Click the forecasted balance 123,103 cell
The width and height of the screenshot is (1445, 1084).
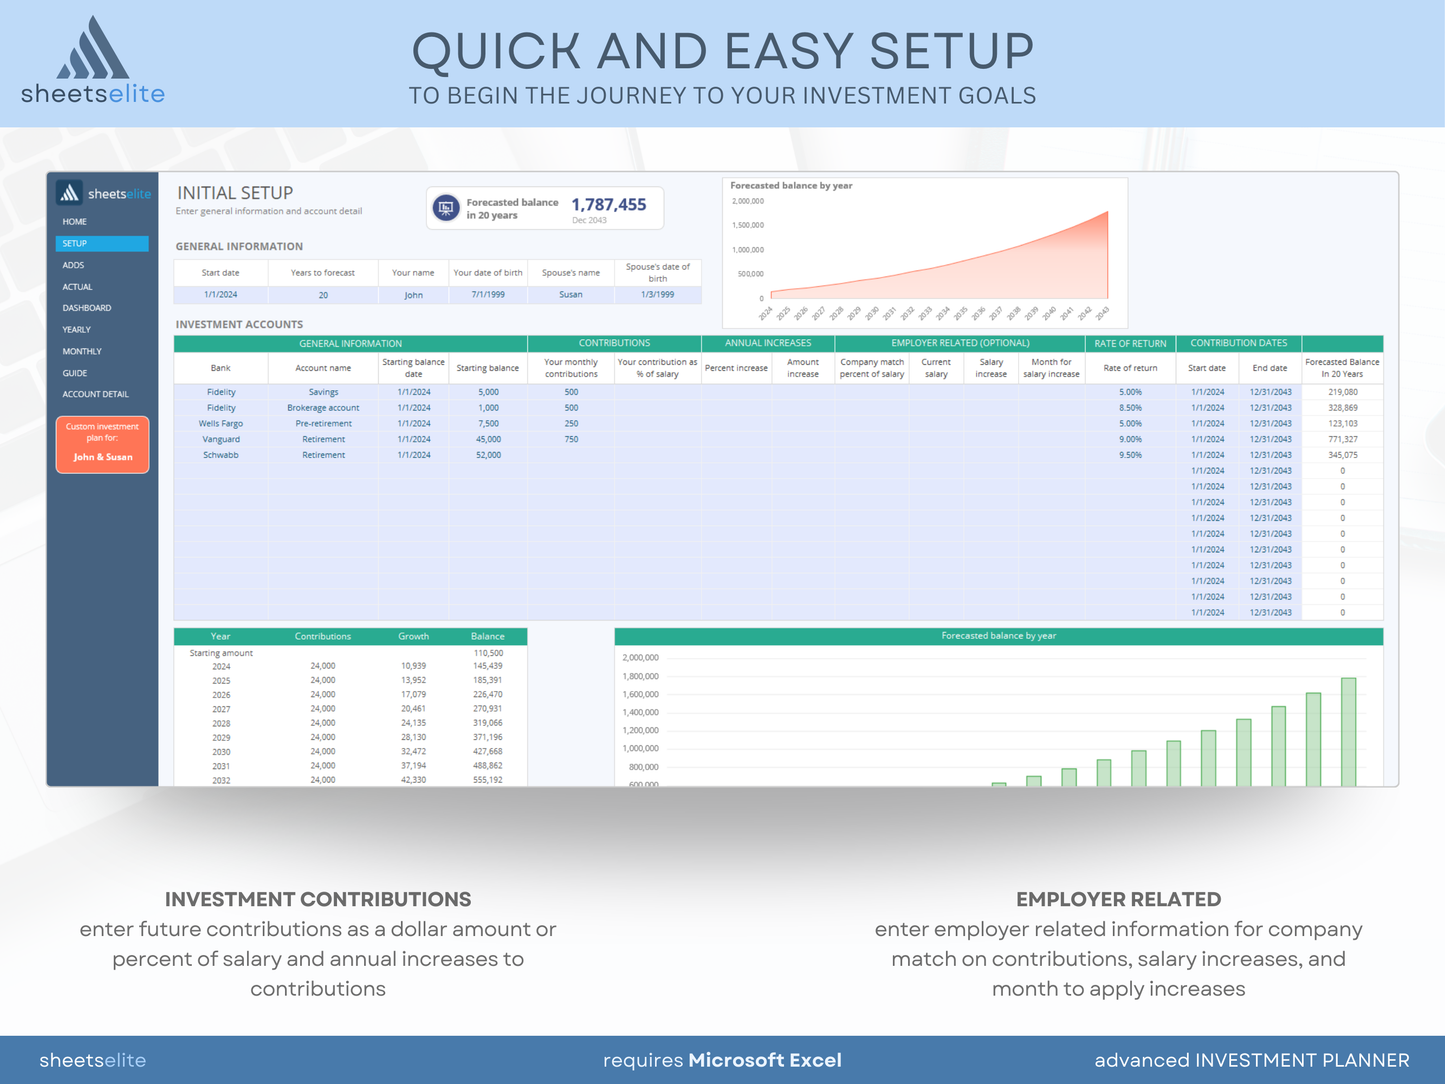(1343, 424)
